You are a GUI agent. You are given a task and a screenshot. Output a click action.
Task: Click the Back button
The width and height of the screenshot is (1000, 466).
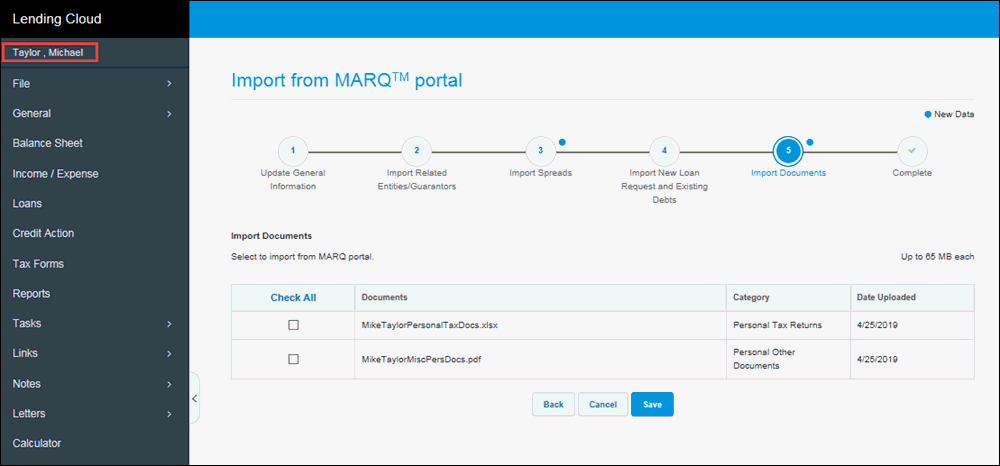[554, 404]
